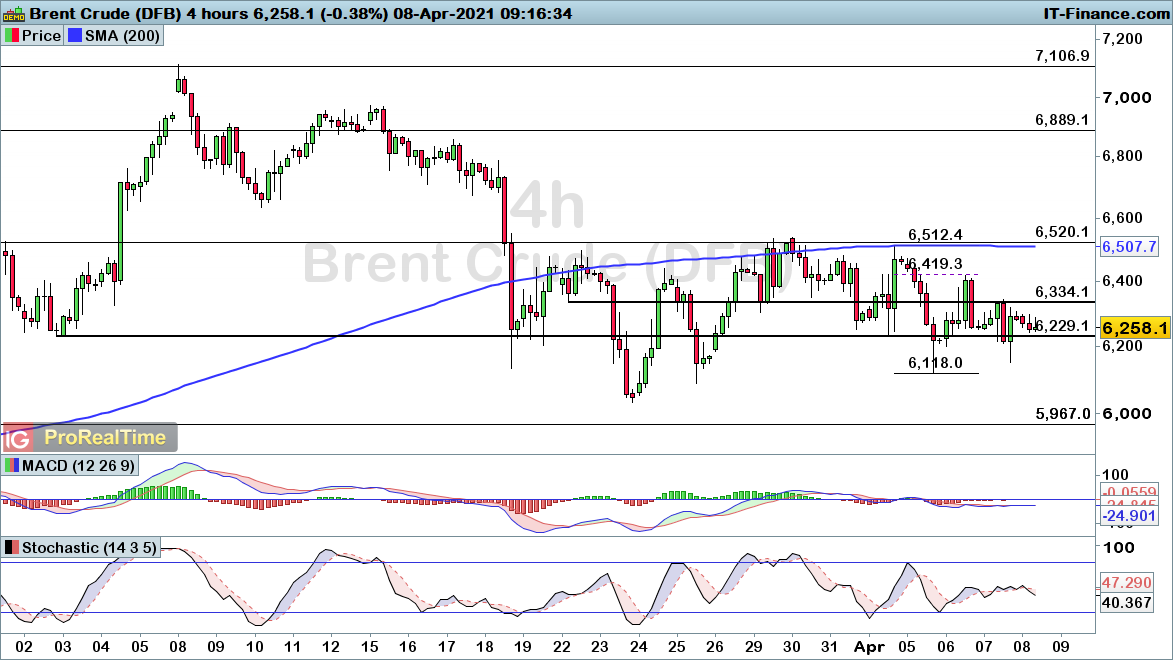Open the SMA (200) indicator settings
This screenshot has width=1173, height=660.
click(x=122, y=36)
